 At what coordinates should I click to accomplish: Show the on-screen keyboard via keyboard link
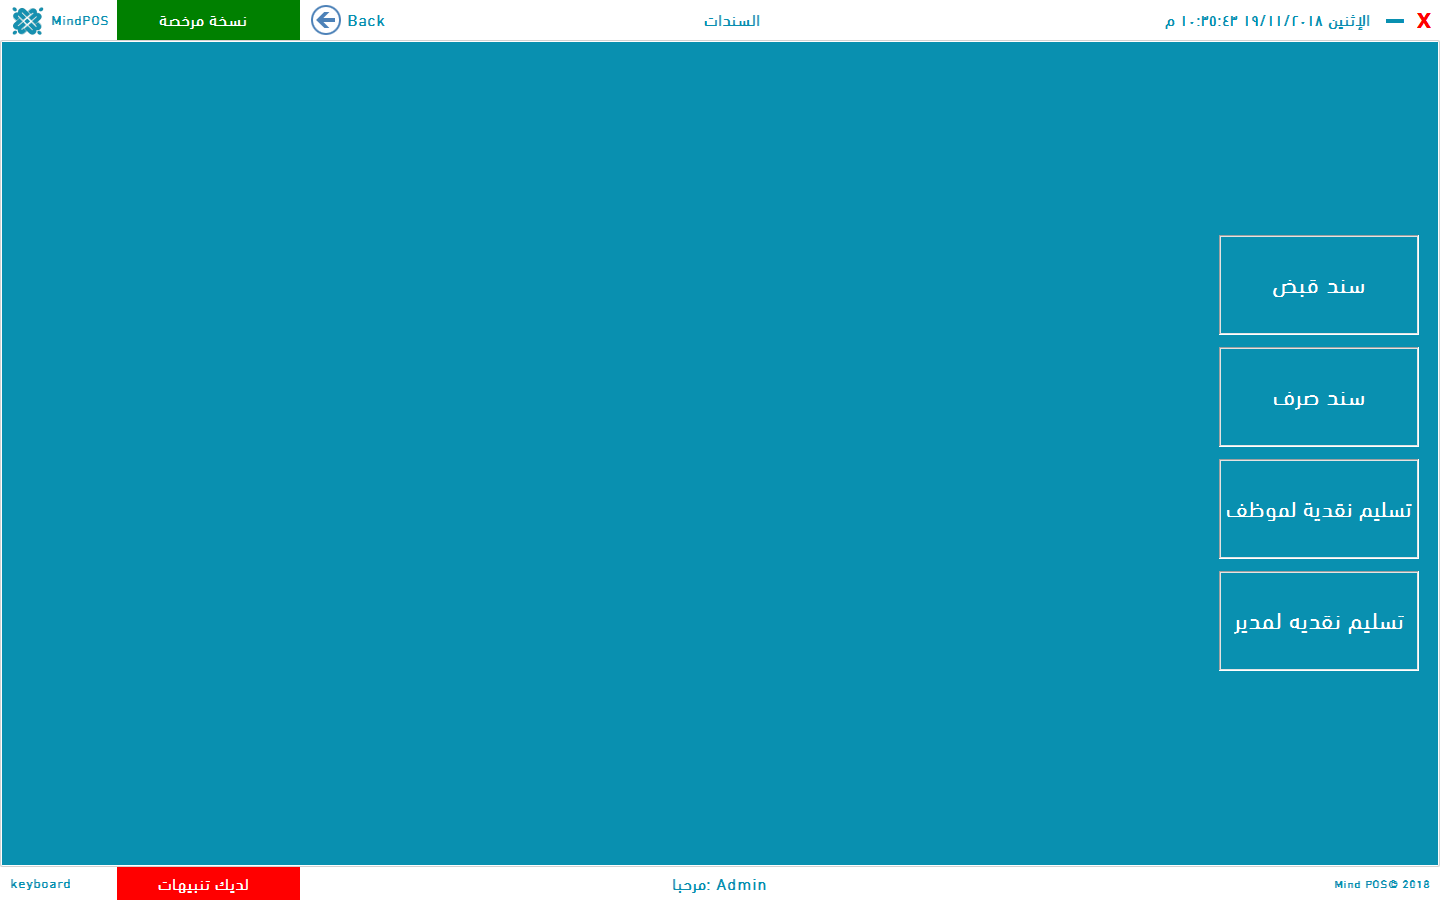41,884
